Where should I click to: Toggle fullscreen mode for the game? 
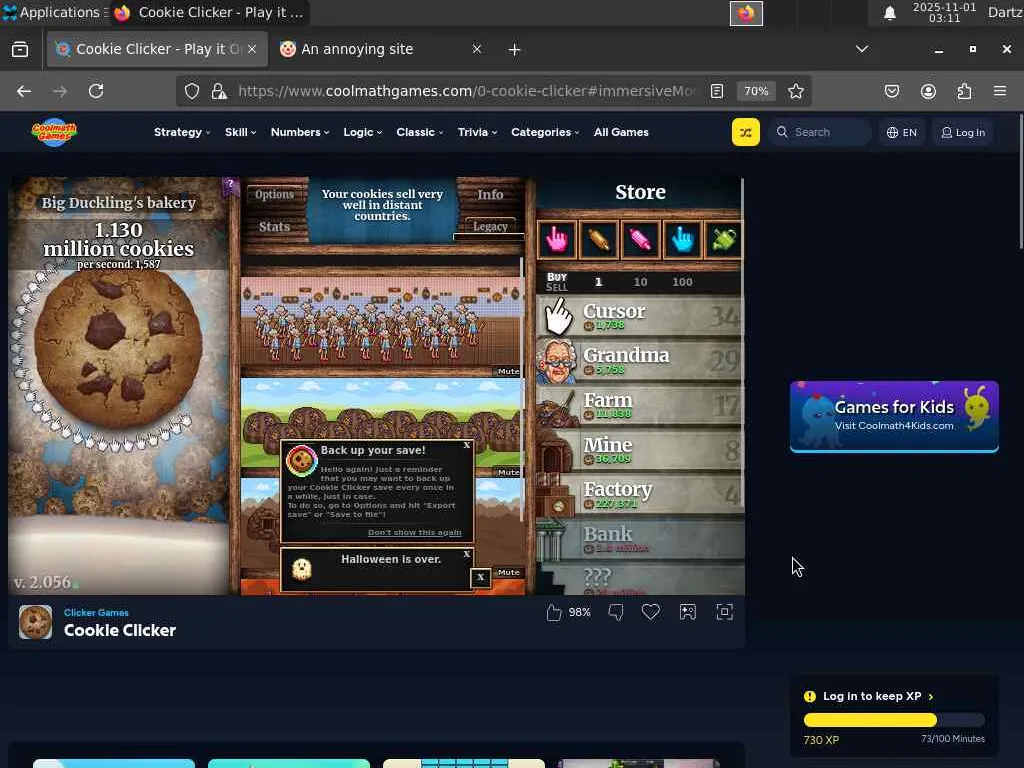(724, 612)
